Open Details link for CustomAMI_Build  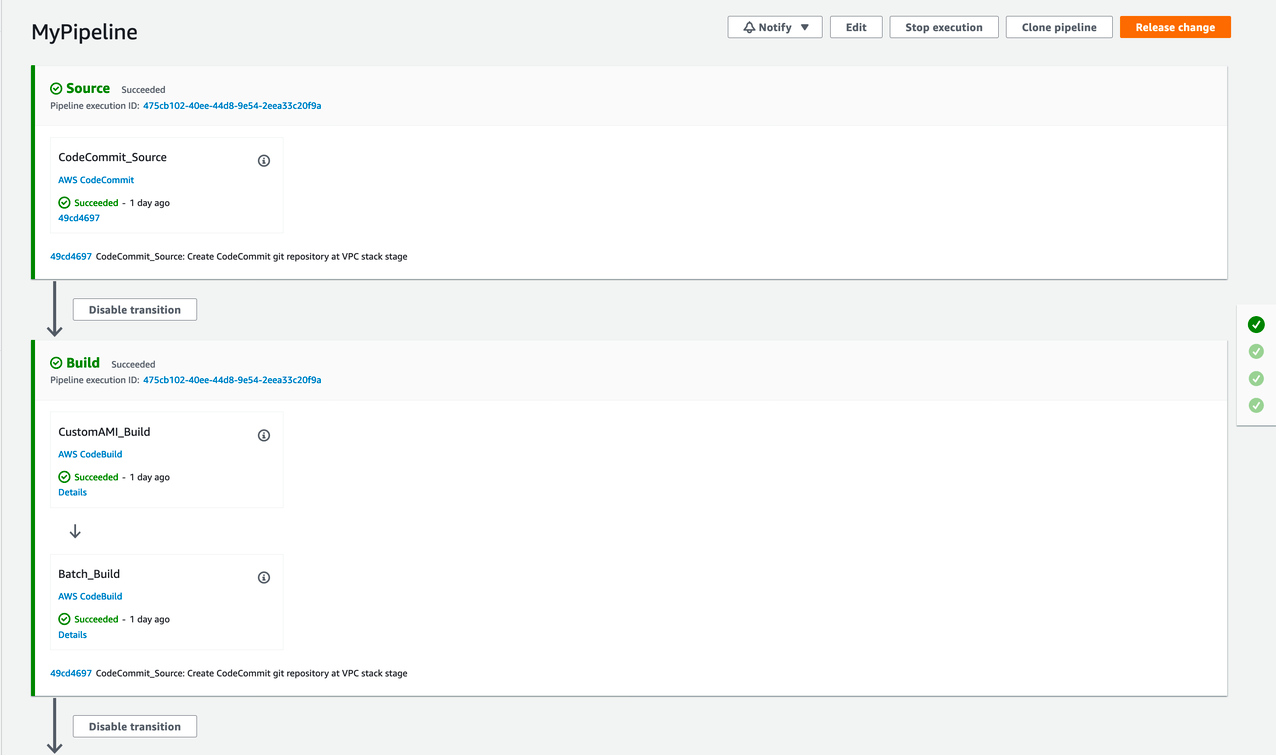coord(72,492)
